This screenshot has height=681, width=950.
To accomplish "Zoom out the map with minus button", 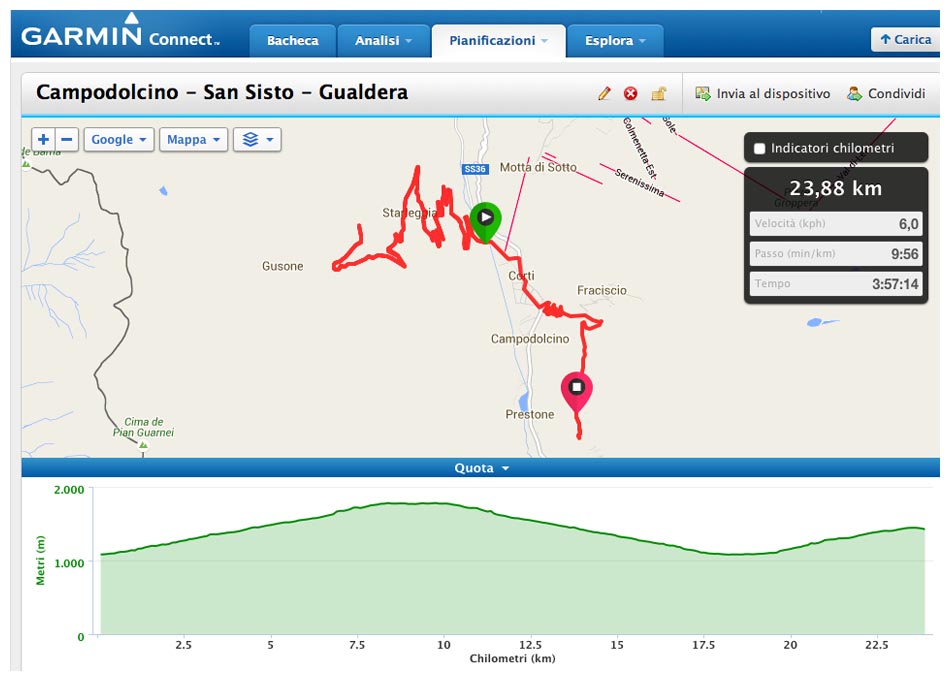I will 67,139.
